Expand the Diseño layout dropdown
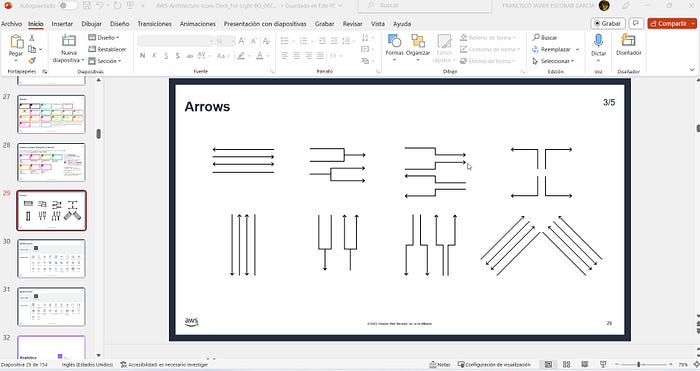 (x=104, y=38)
